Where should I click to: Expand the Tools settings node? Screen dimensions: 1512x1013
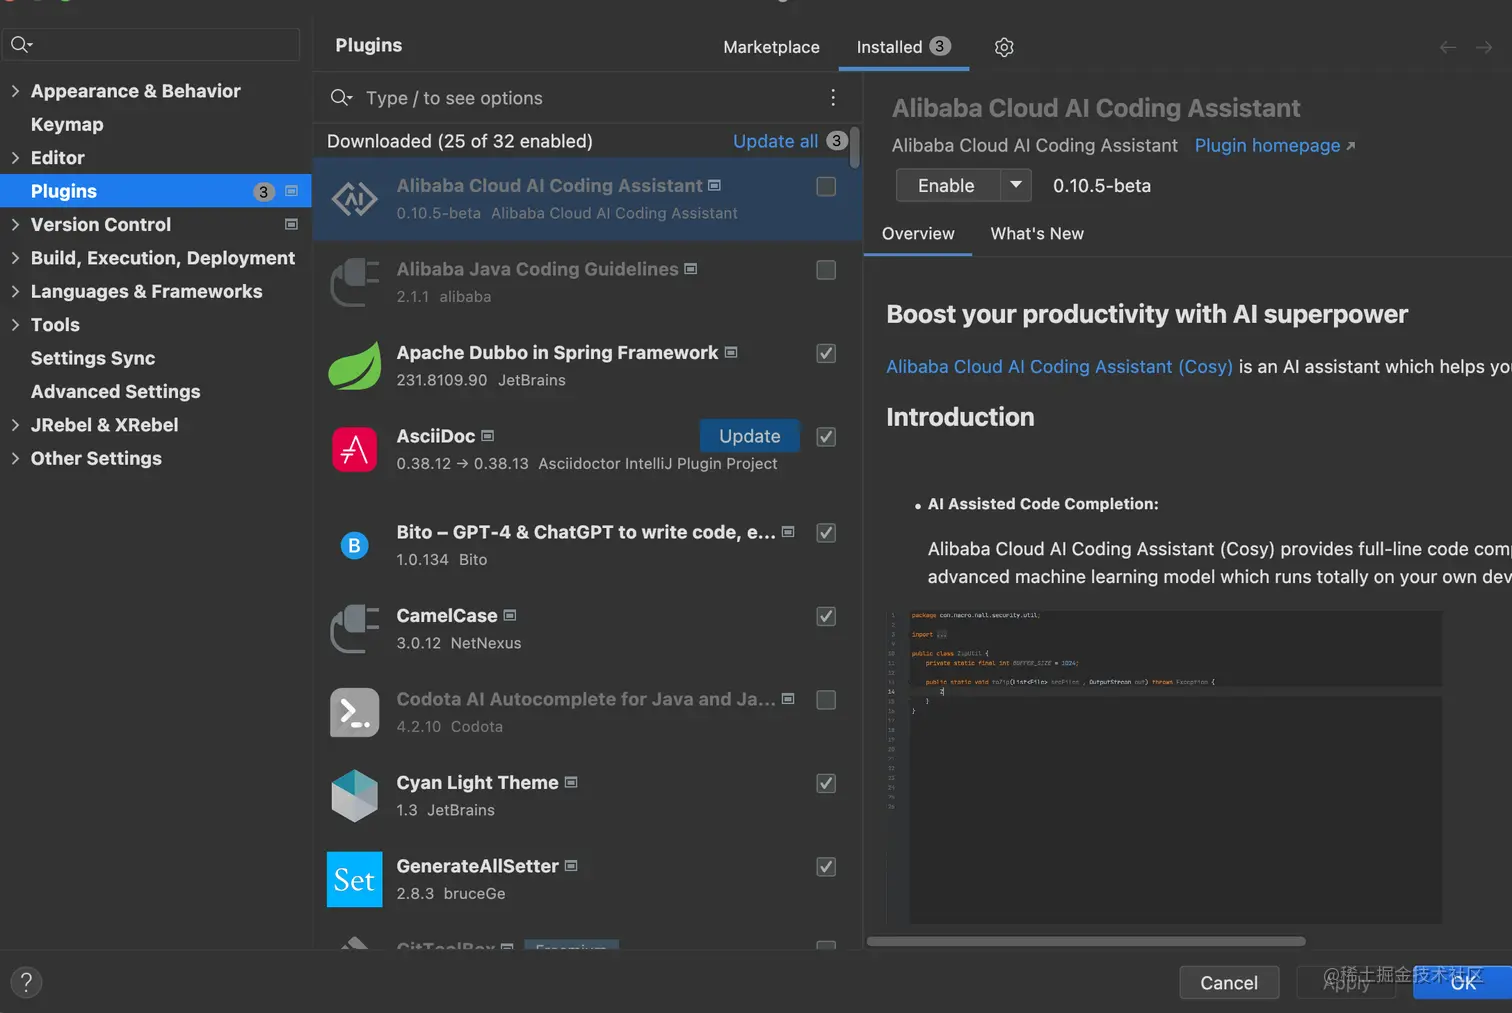click(15, 325)
